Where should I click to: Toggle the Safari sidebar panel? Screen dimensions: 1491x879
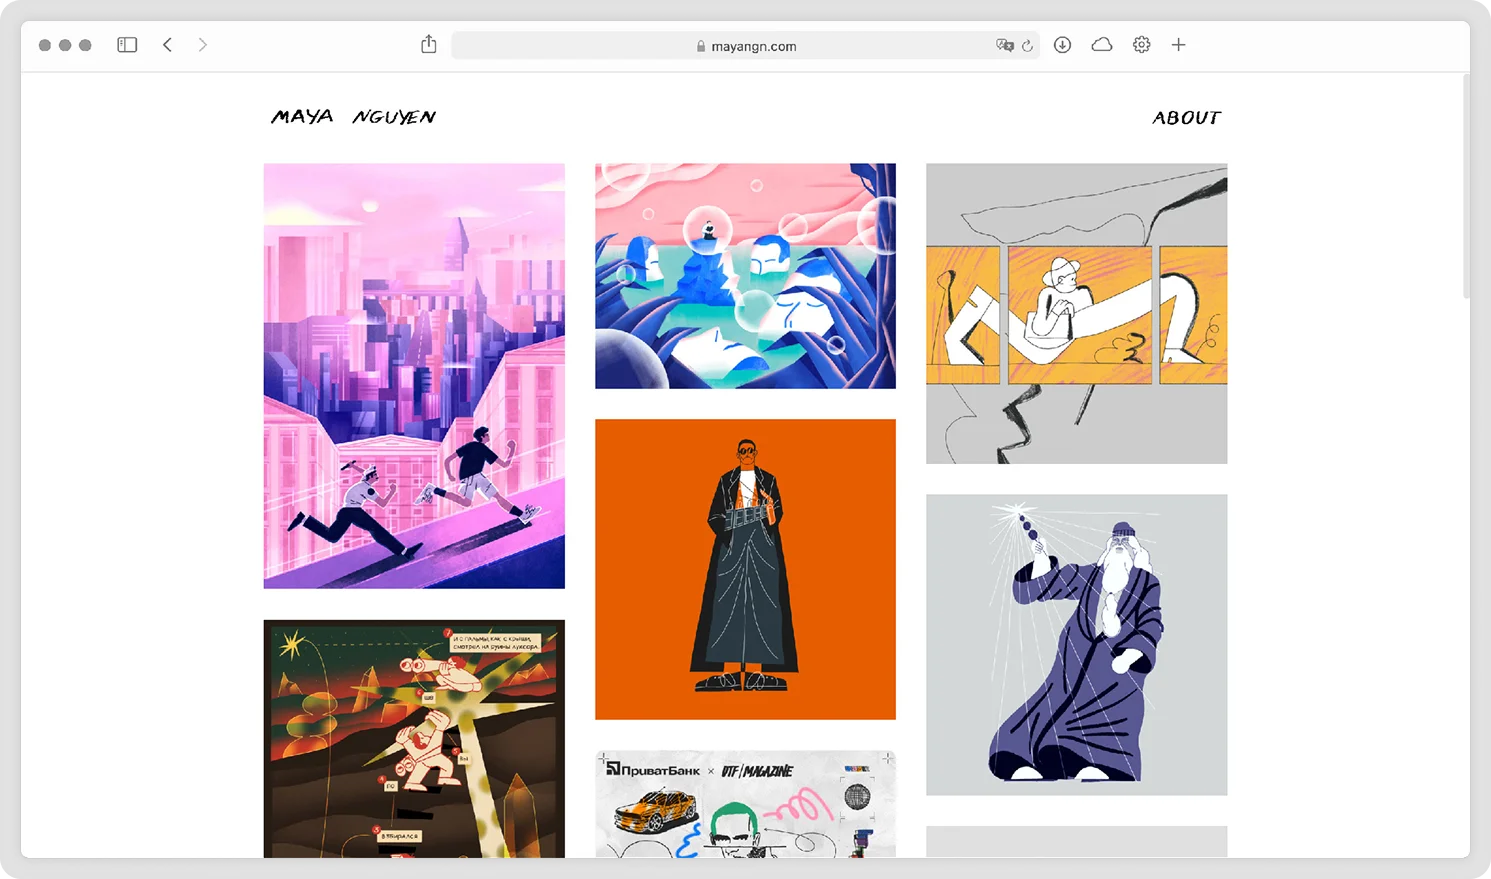pyautogui.click(x=127, y=45)
